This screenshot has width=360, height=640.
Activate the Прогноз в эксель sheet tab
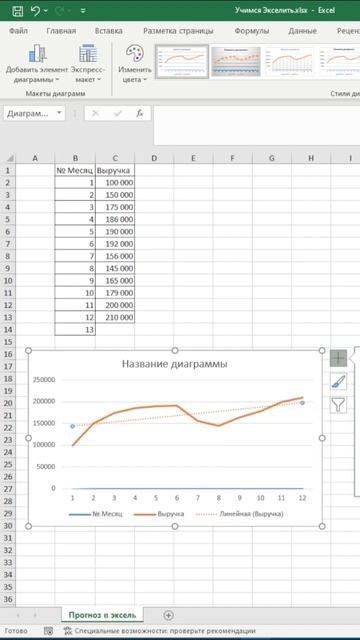click(102, 615)
